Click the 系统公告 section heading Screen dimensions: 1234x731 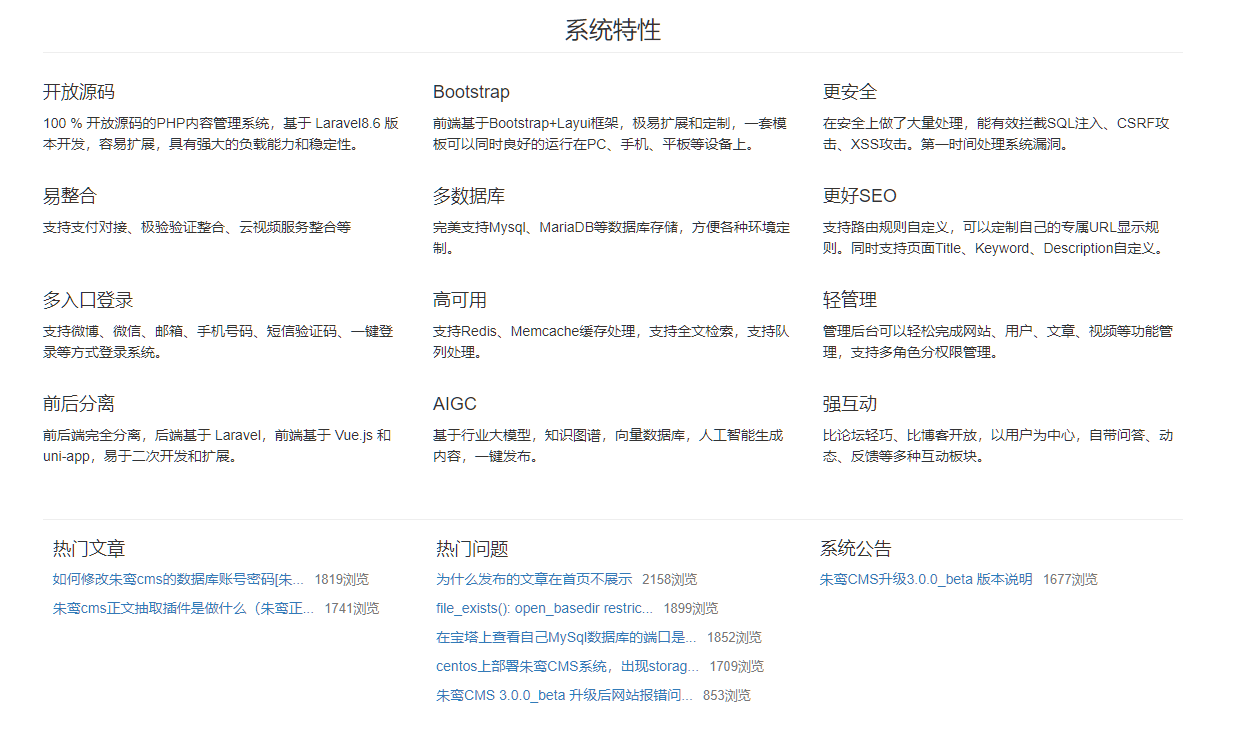[856, 549]
